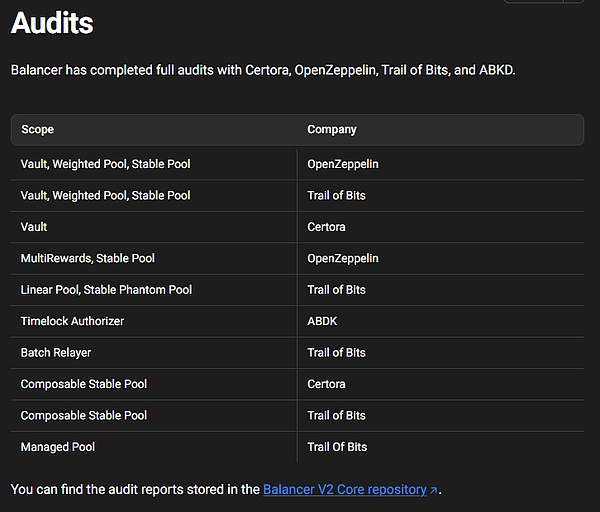Click Trail Of Bits in Managed Pool row
This screenshot has width=600, height=512.
coord(337,447)
